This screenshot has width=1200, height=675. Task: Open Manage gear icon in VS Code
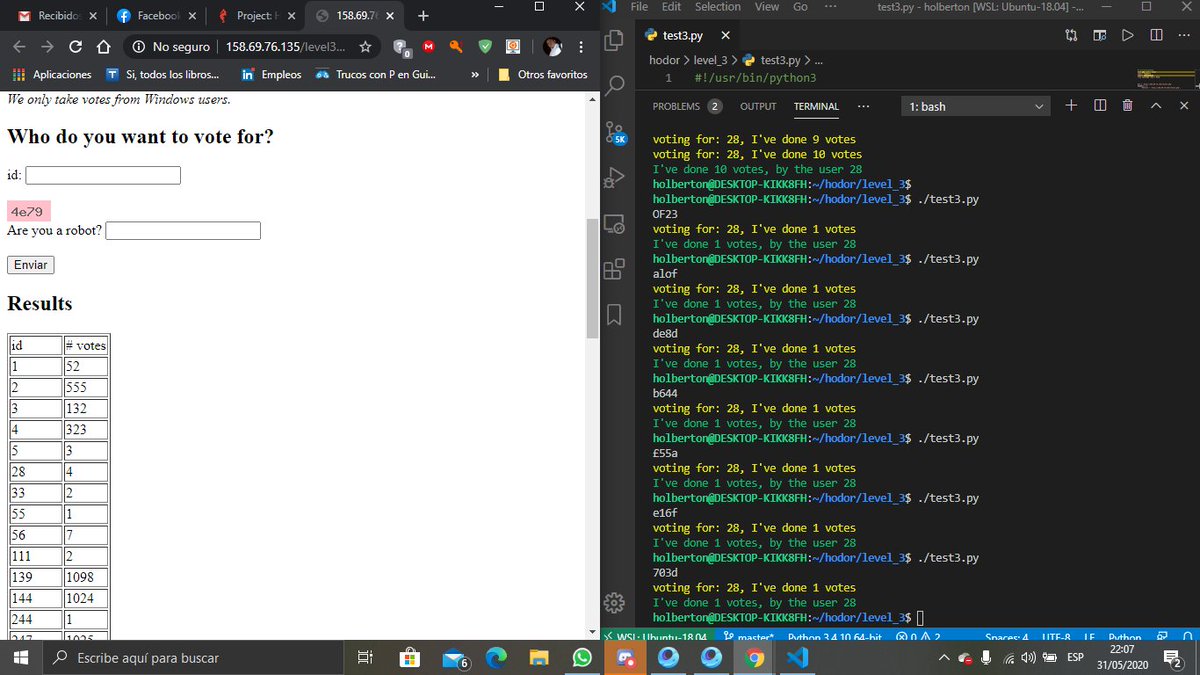click(x=615, y=602)
